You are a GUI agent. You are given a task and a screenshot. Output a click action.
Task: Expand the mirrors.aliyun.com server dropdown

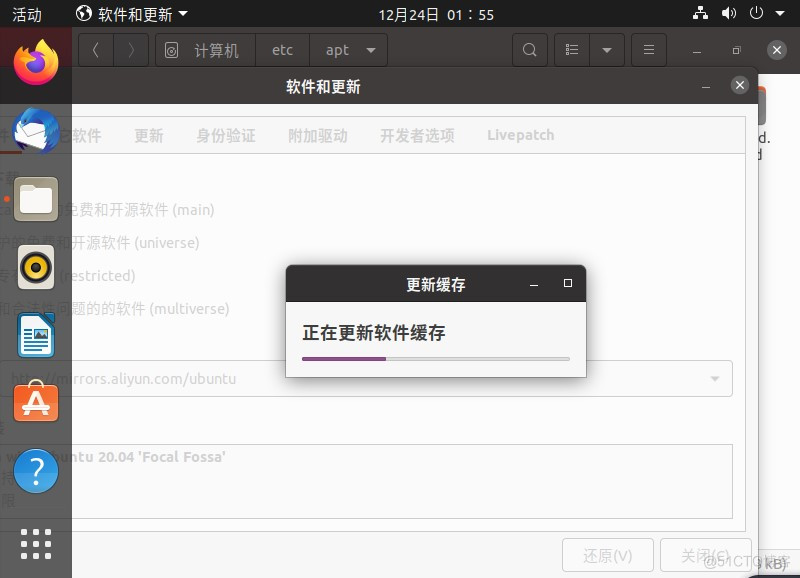click(715, 379)
